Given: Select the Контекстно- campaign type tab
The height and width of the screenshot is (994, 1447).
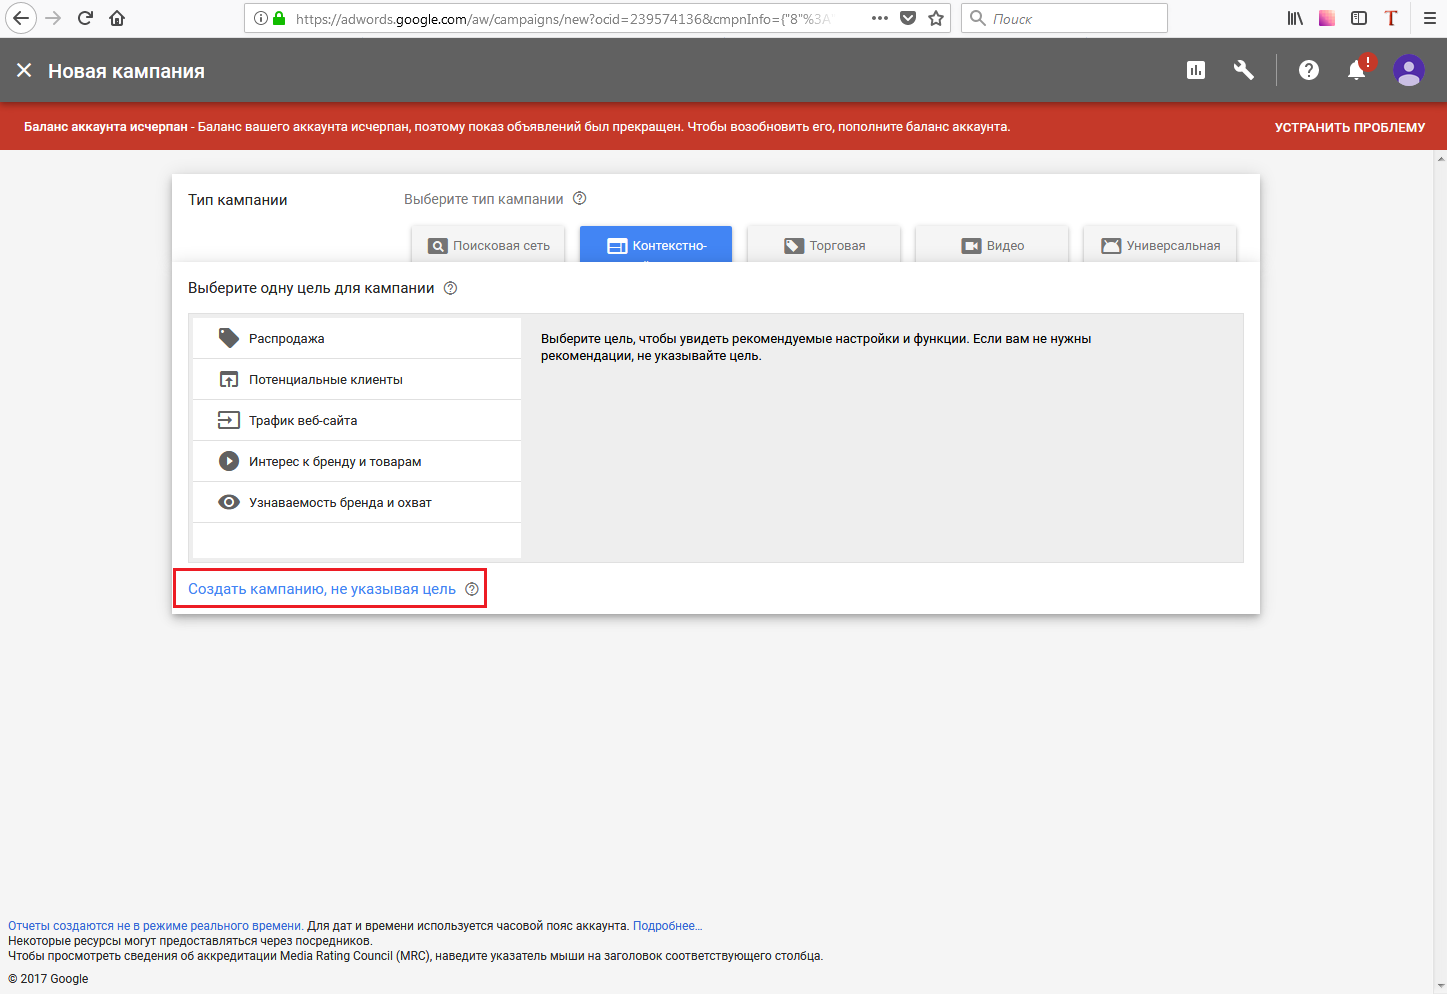Looking at the screenshot, I should 656,245.
